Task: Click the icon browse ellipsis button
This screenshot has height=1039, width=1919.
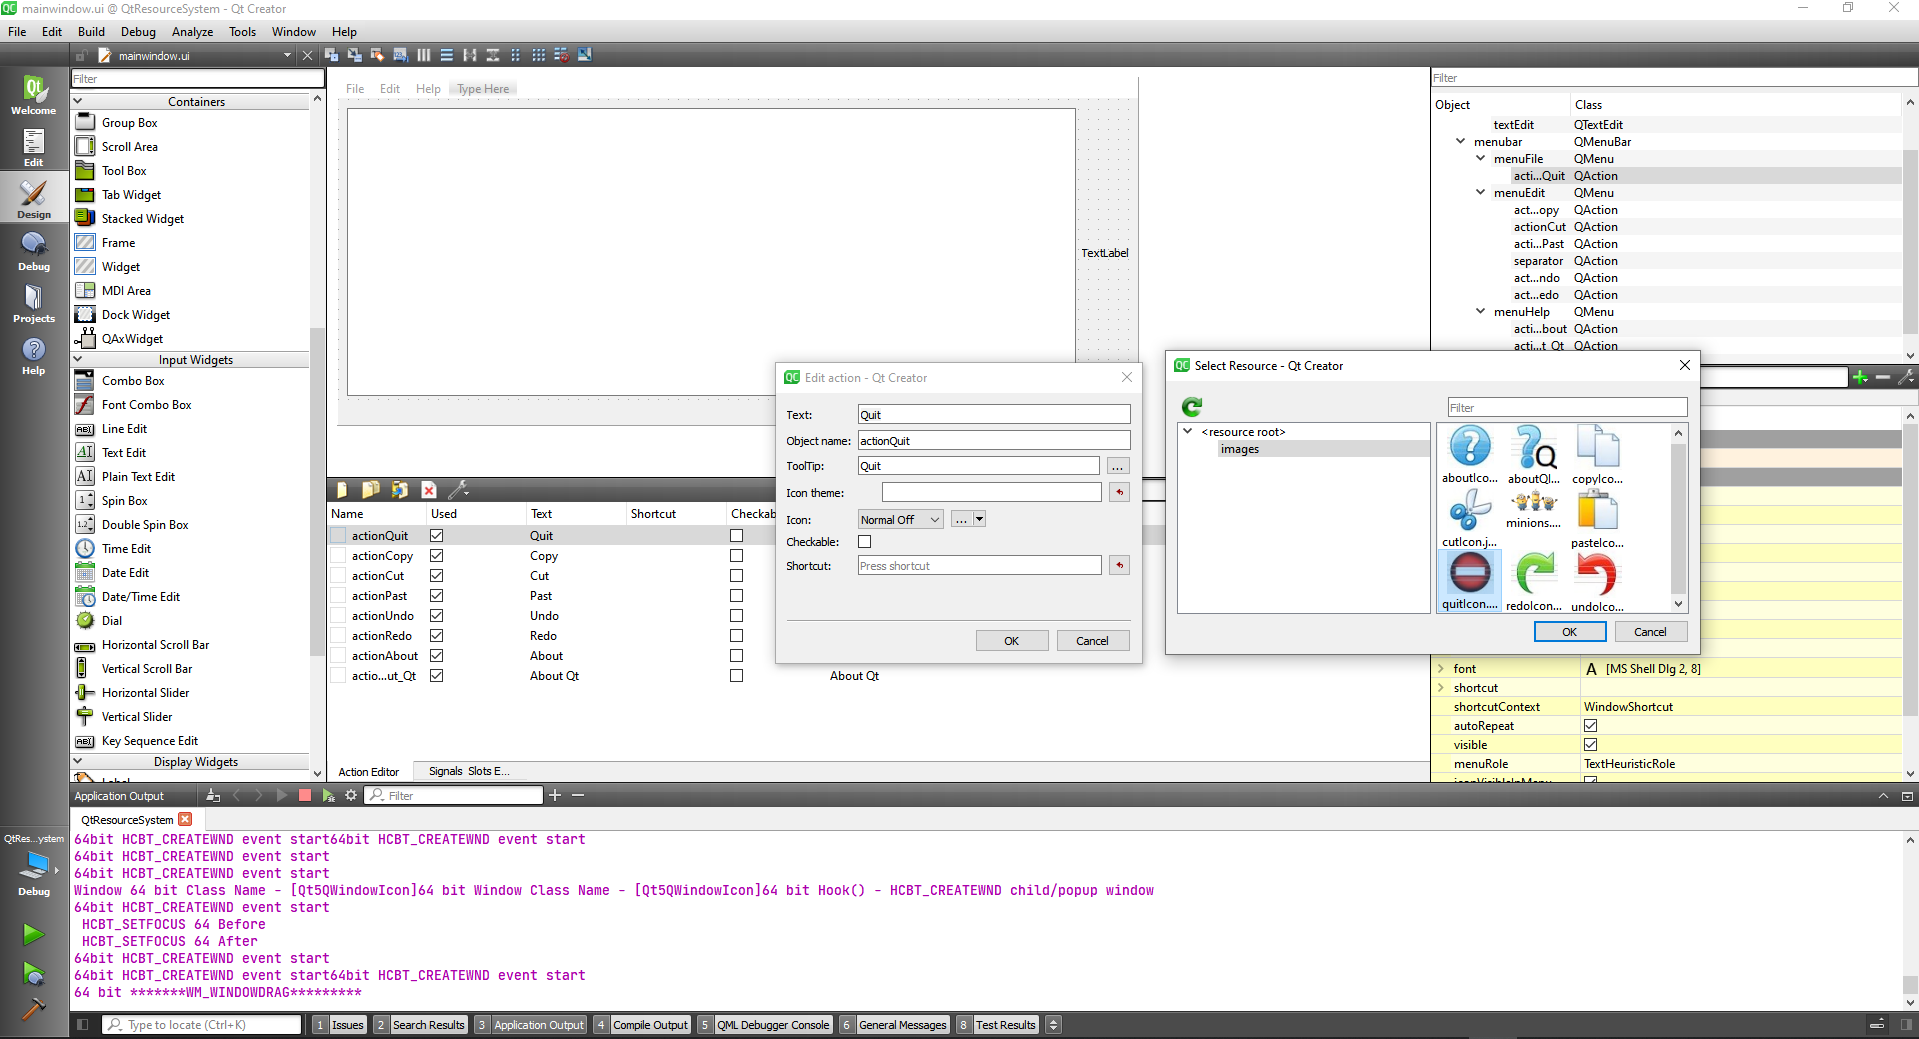Action: (961, 519)
